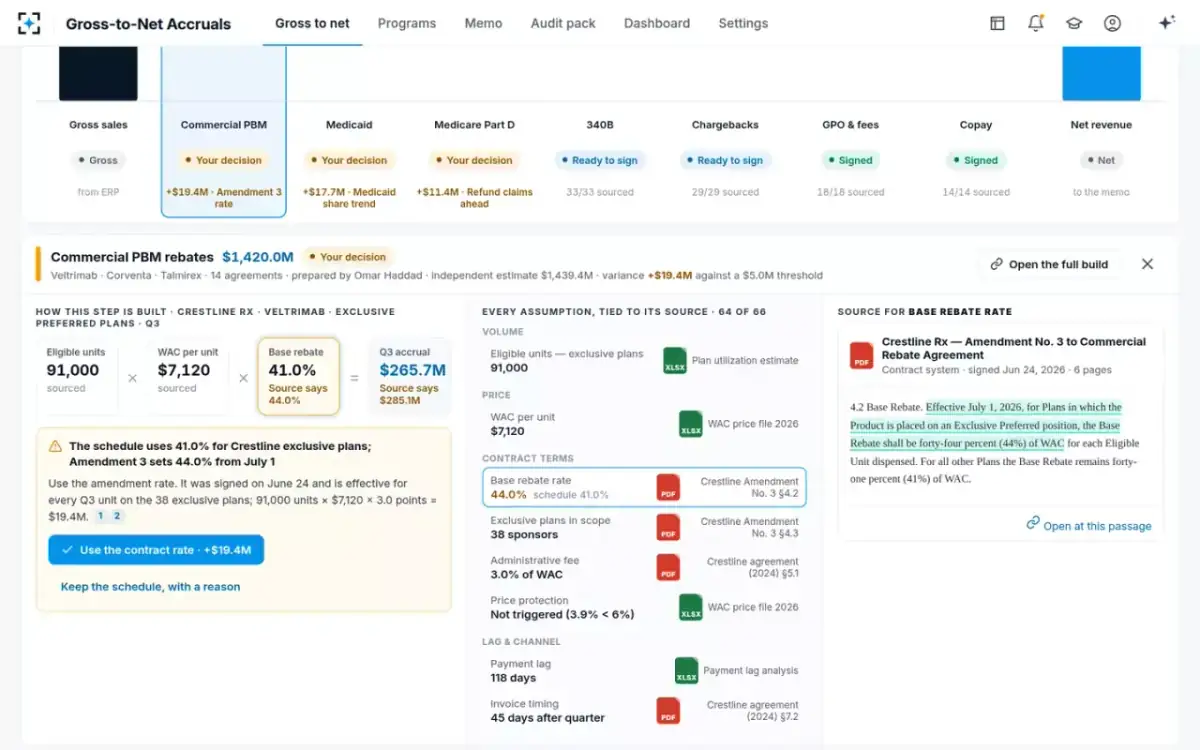Open the sparkle assistant icon

point(1166,23)
